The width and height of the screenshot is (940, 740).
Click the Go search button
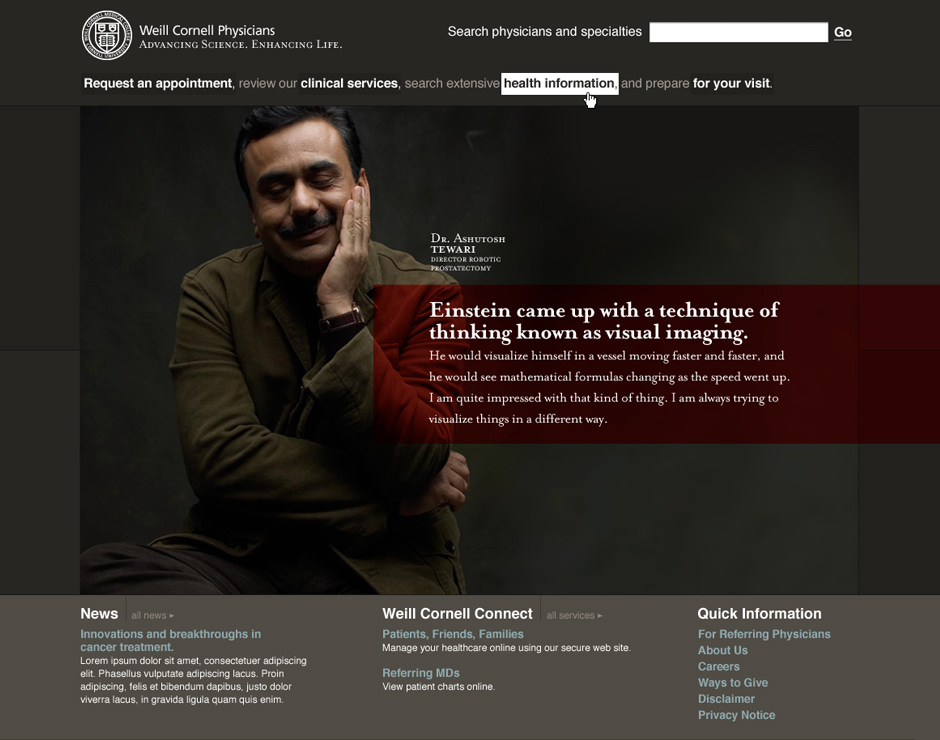[x=842, y=32]
